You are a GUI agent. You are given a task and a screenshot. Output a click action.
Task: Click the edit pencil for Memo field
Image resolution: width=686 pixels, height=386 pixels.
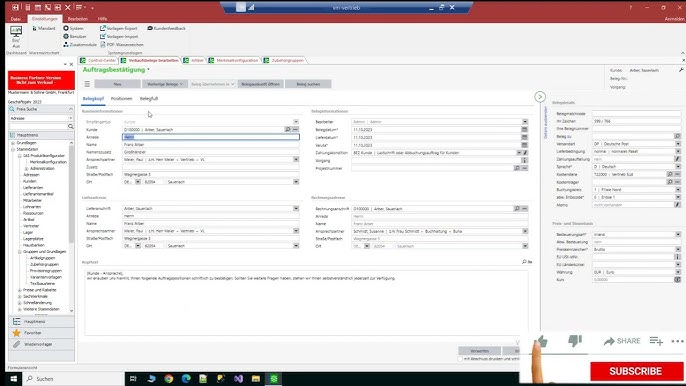(x=677, y=204)
